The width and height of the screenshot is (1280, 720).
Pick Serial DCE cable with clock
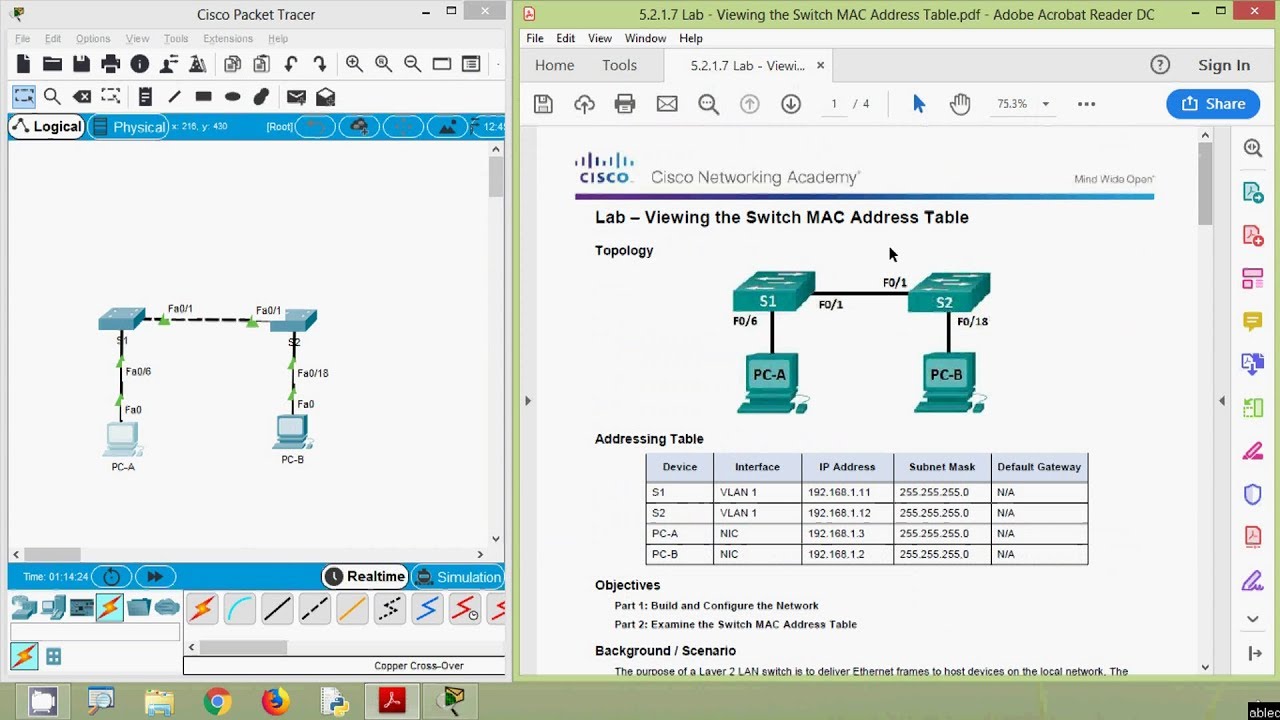click(465, 608)
